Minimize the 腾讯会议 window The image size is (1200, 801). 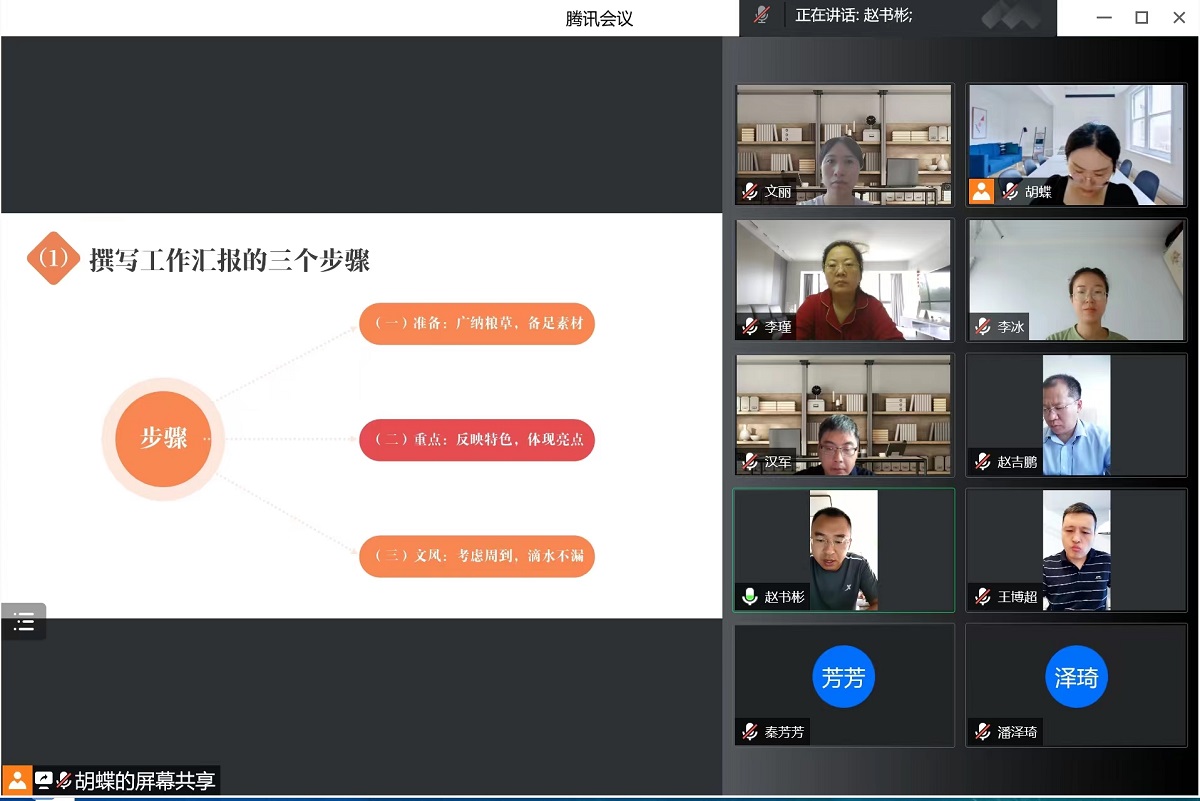pos(1104,17)
